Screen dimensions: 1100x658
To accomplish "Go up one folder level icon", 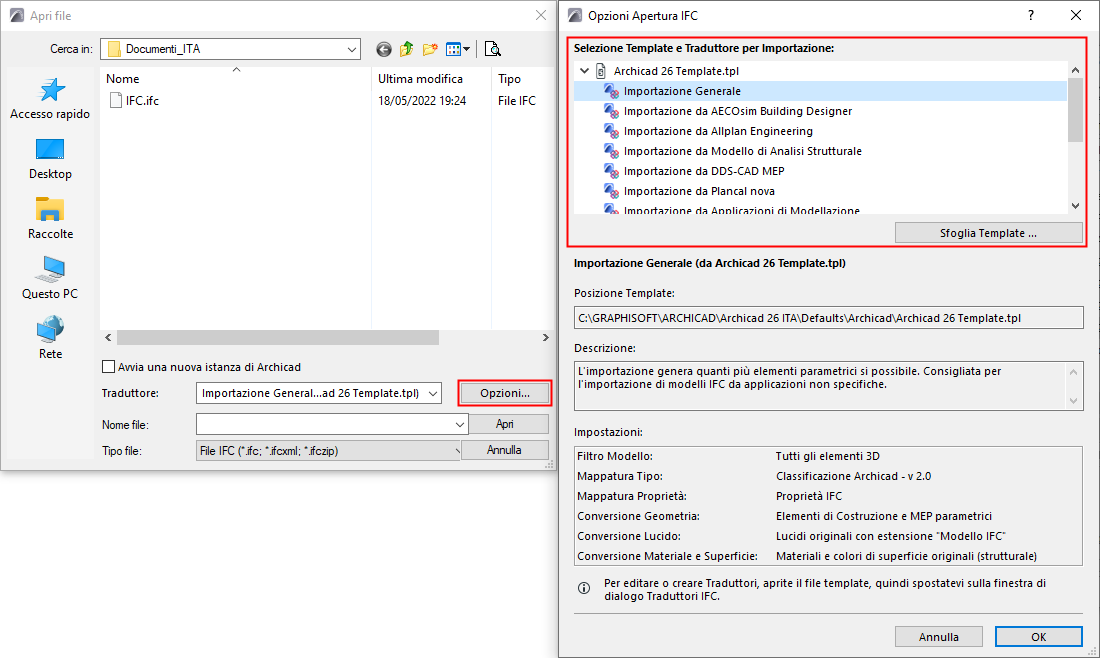I will coord(406,49).
